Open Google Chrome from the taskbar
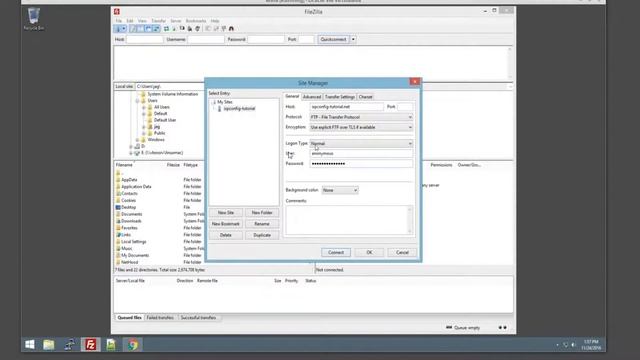The width and height of the screenshot is (640, 360). coord(133,344)
